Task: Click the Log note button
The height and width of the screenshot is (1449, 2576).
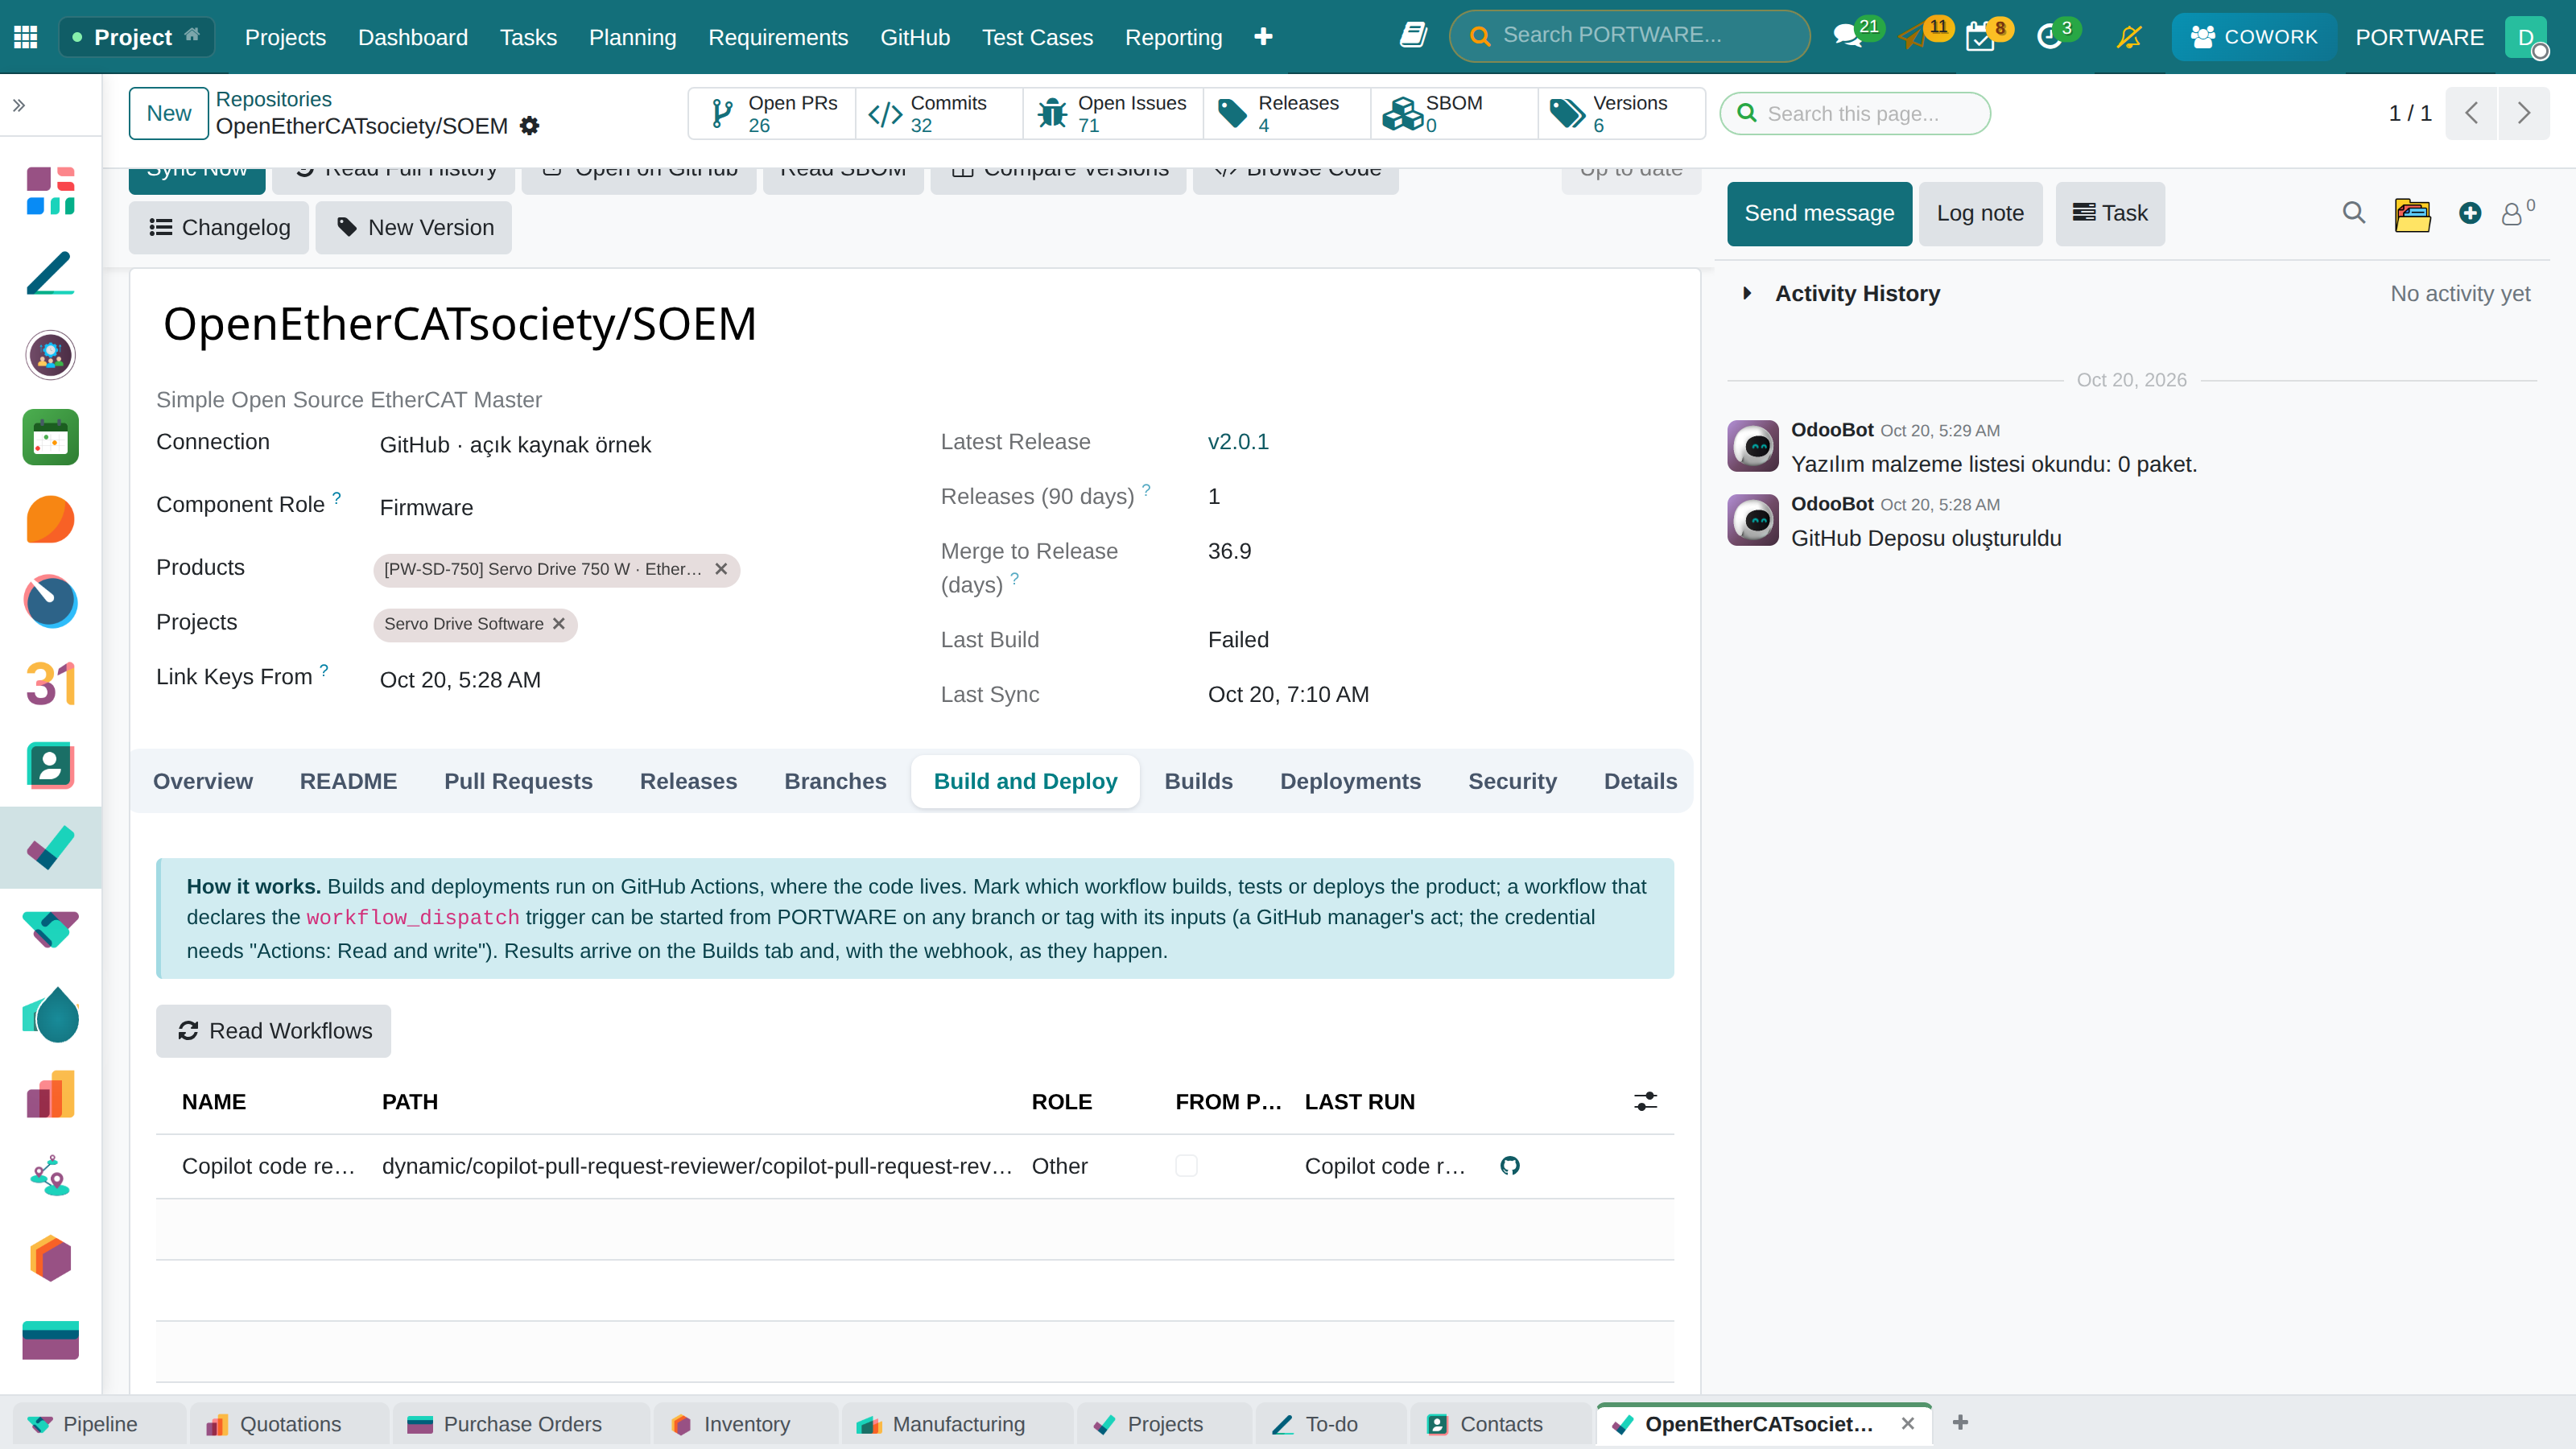Action: [1980, 213]
